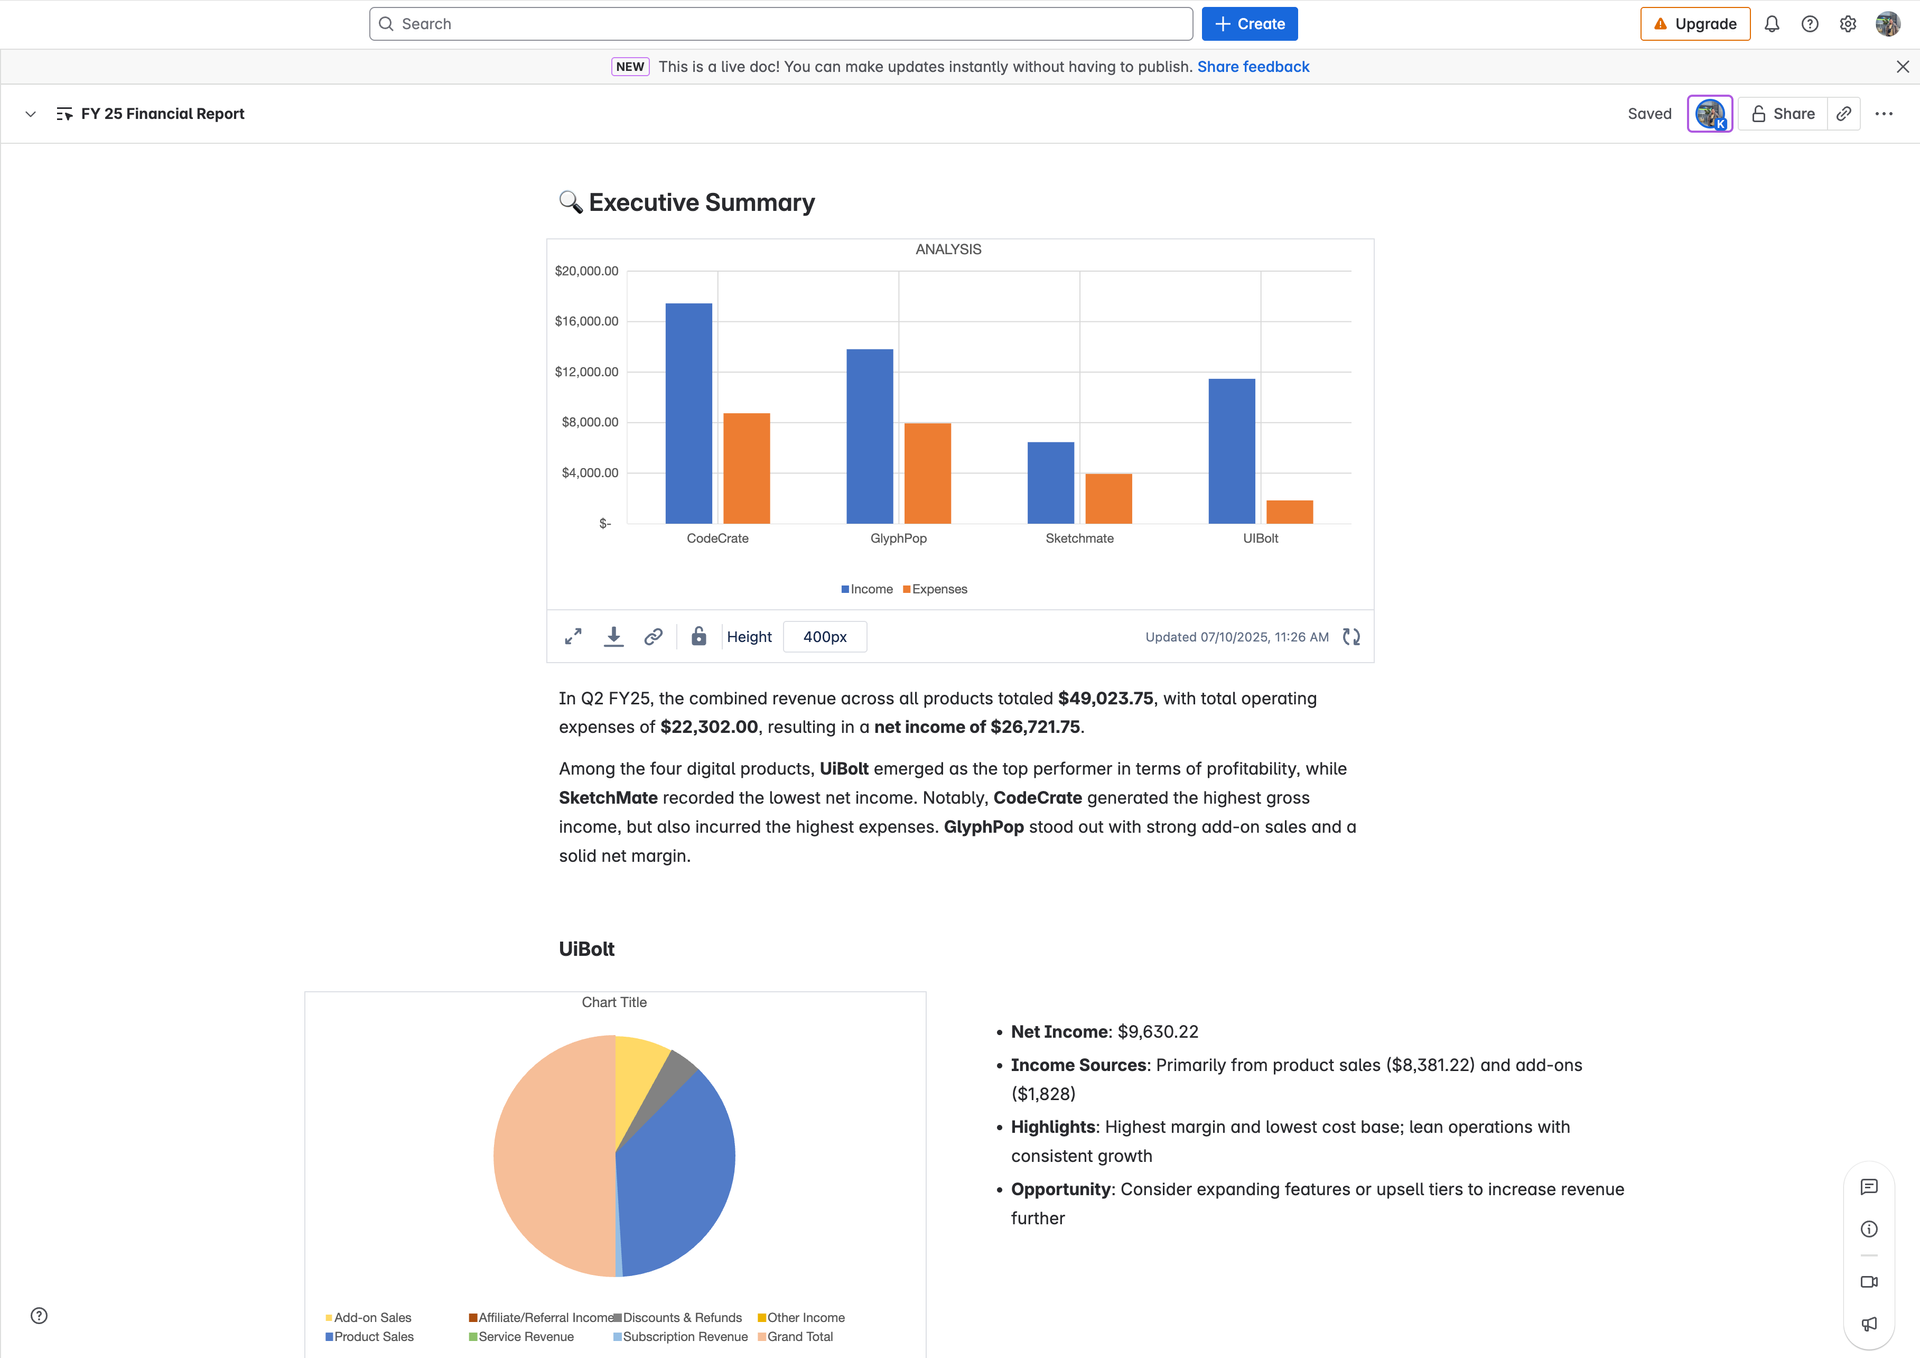
Task: Click the Product Sales pie legend entry
Action: coord(369,1337)
